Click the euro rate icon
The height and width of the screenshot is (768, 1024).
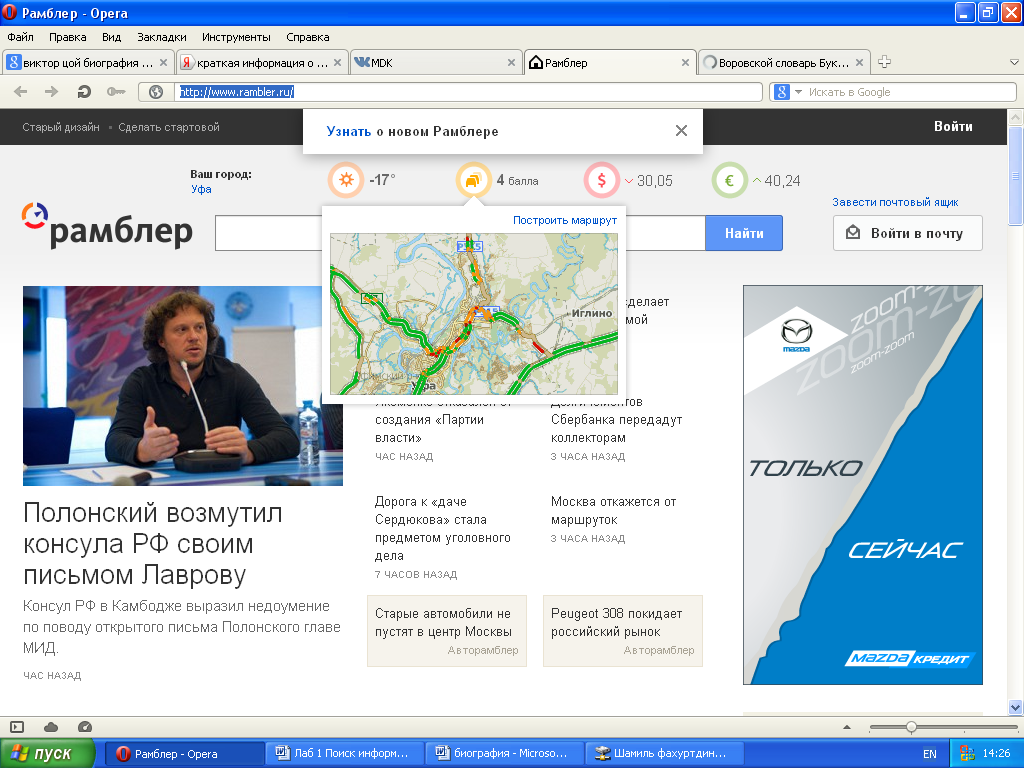(x=729, y=180)
